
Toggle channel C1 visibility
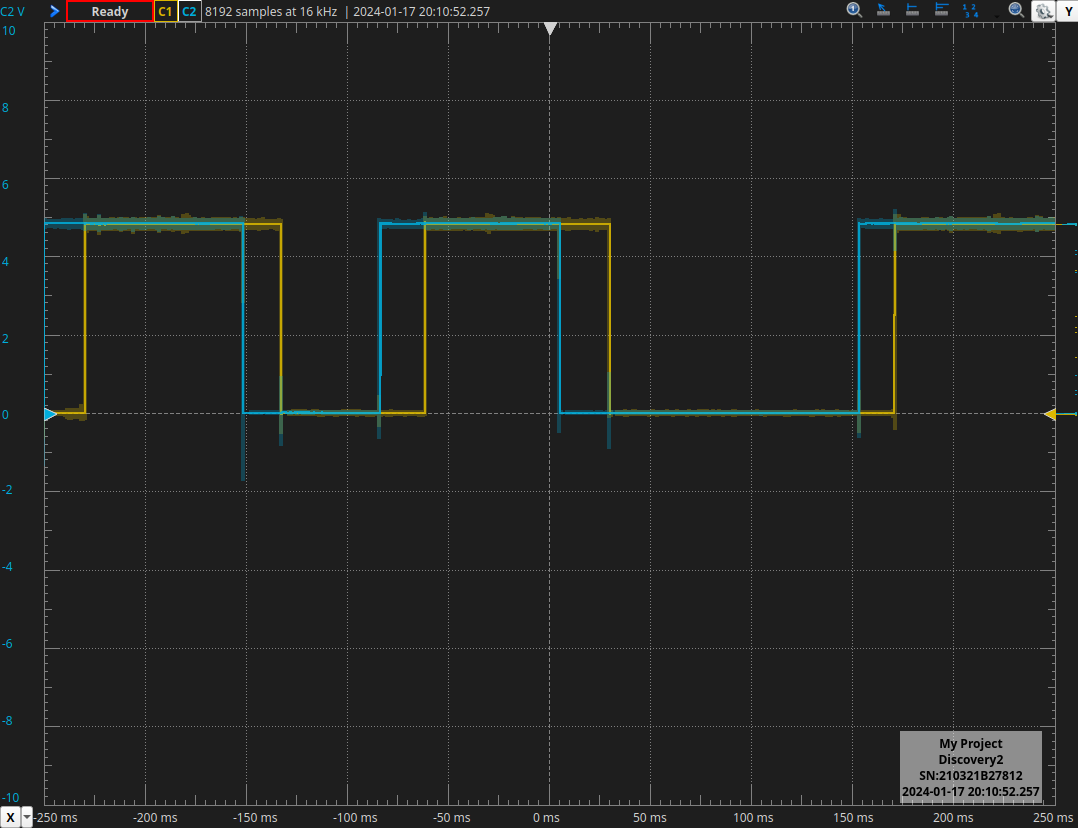tap(165, 11)
